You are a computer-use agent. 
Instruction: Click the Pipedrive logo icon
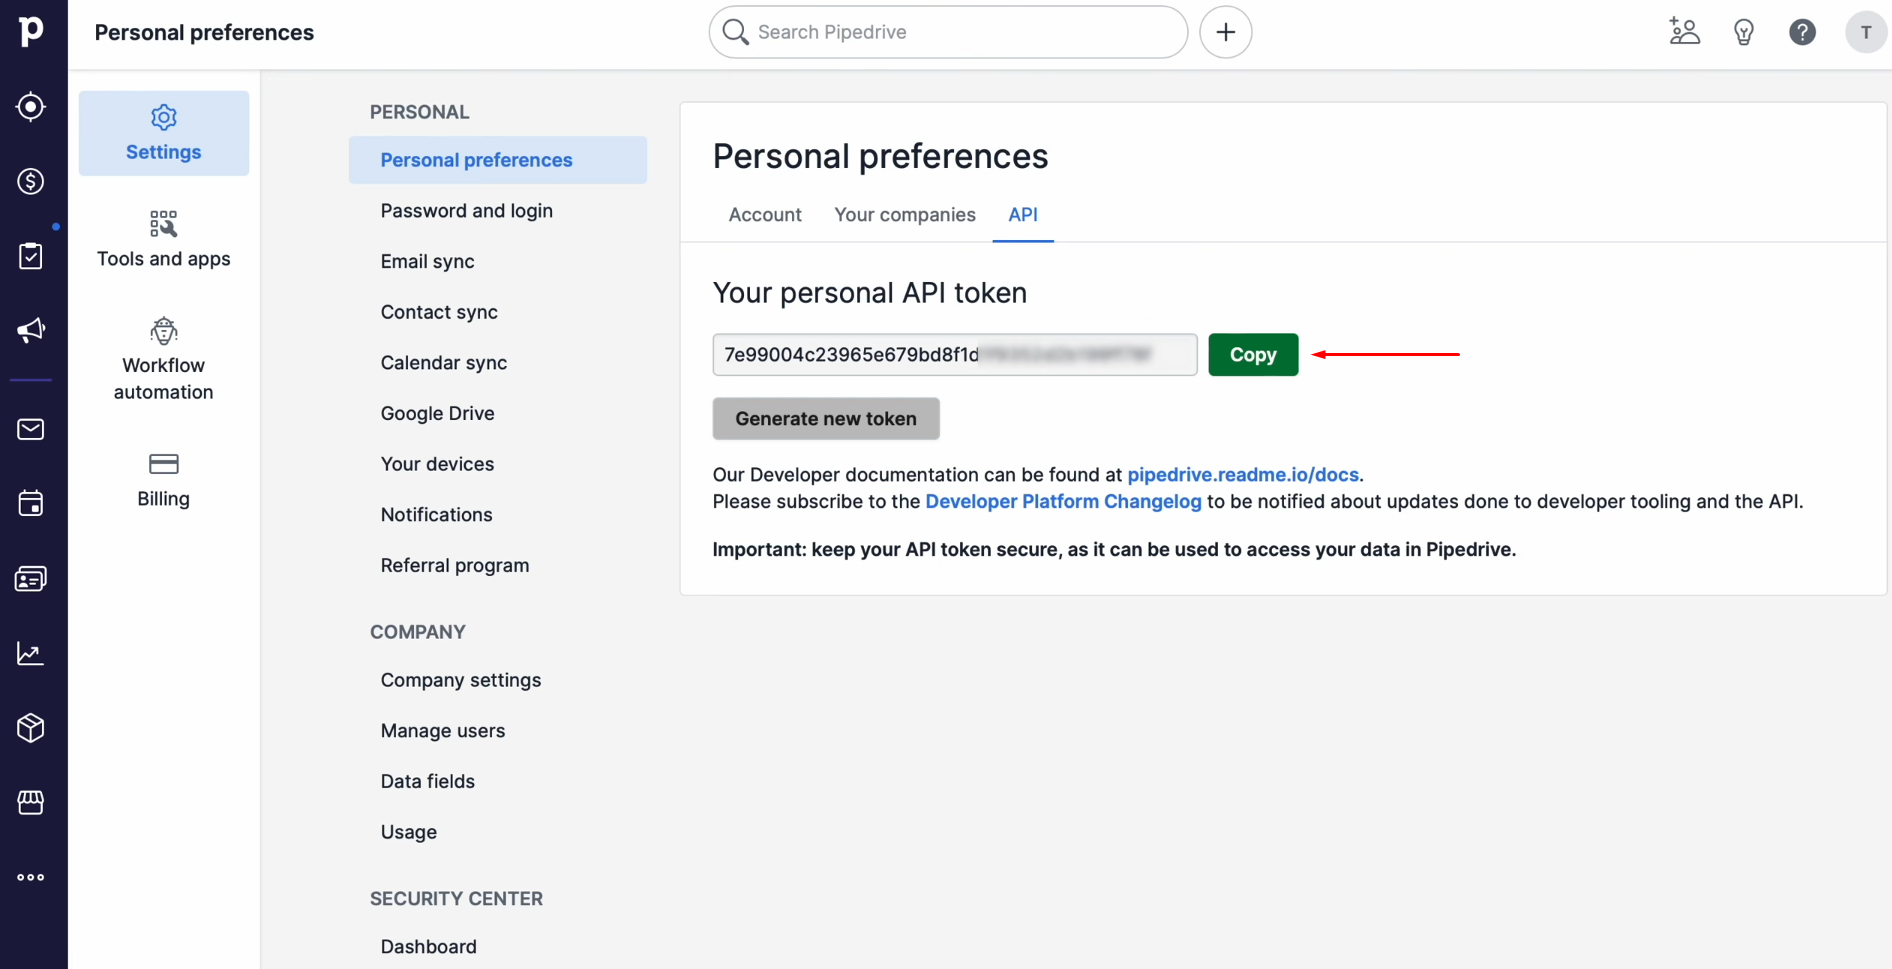tap(31, 31)
